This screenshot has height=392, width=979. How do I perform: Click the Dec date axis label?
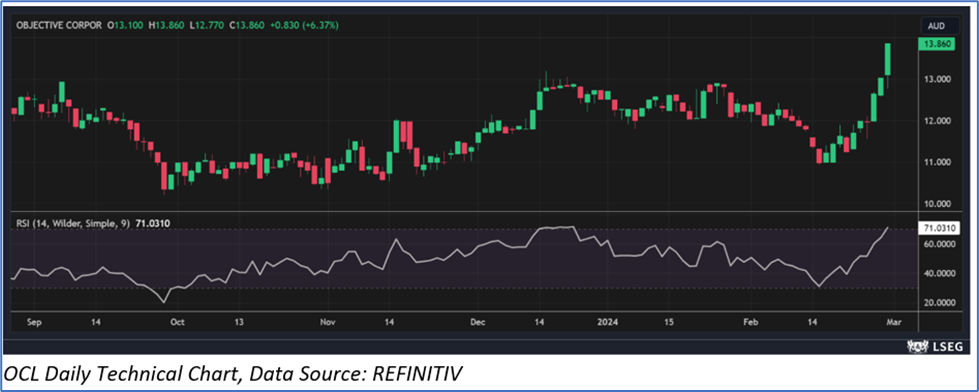pyautogui.click(x=478, y=322)
